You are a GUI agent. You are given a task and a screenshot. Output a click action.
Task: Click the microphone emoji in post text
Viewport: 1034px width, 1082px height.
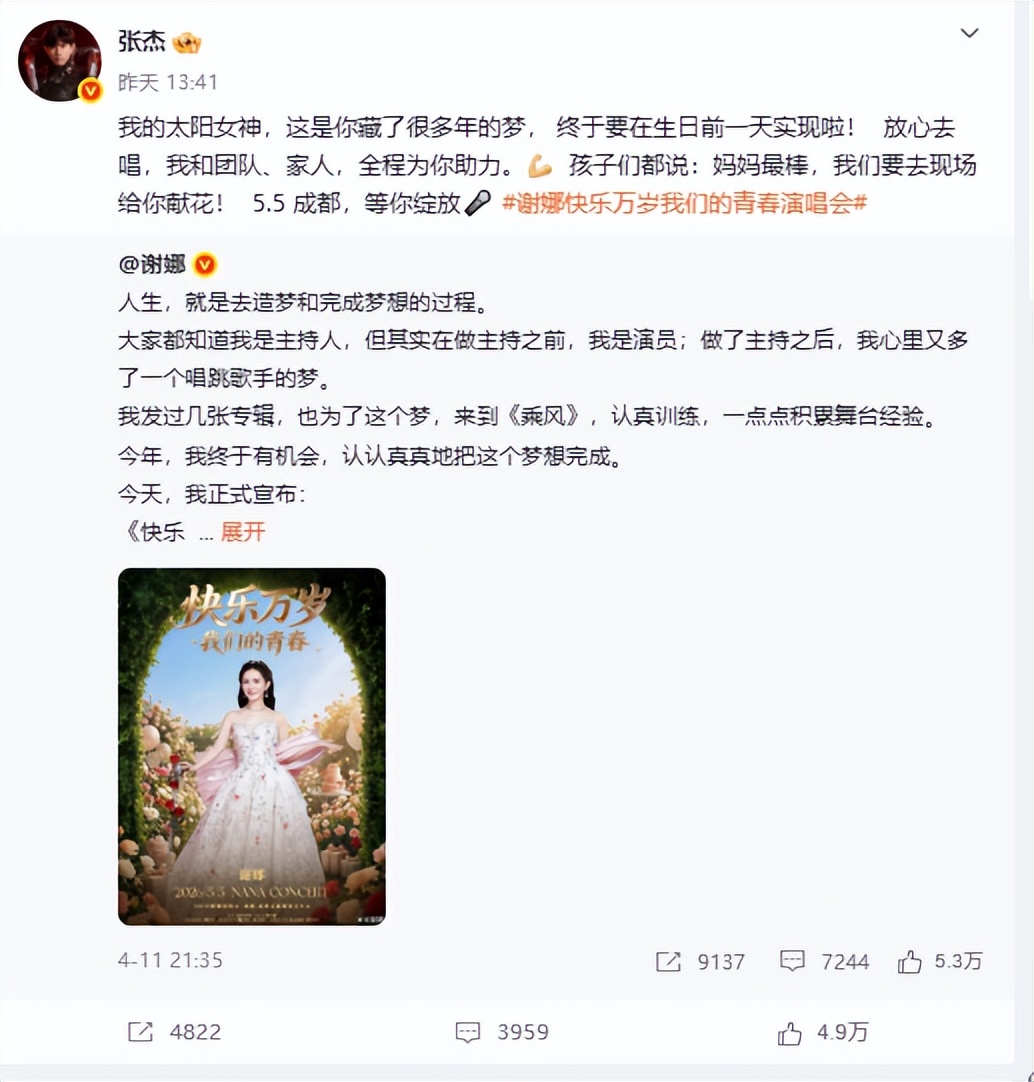click(477, 203)
